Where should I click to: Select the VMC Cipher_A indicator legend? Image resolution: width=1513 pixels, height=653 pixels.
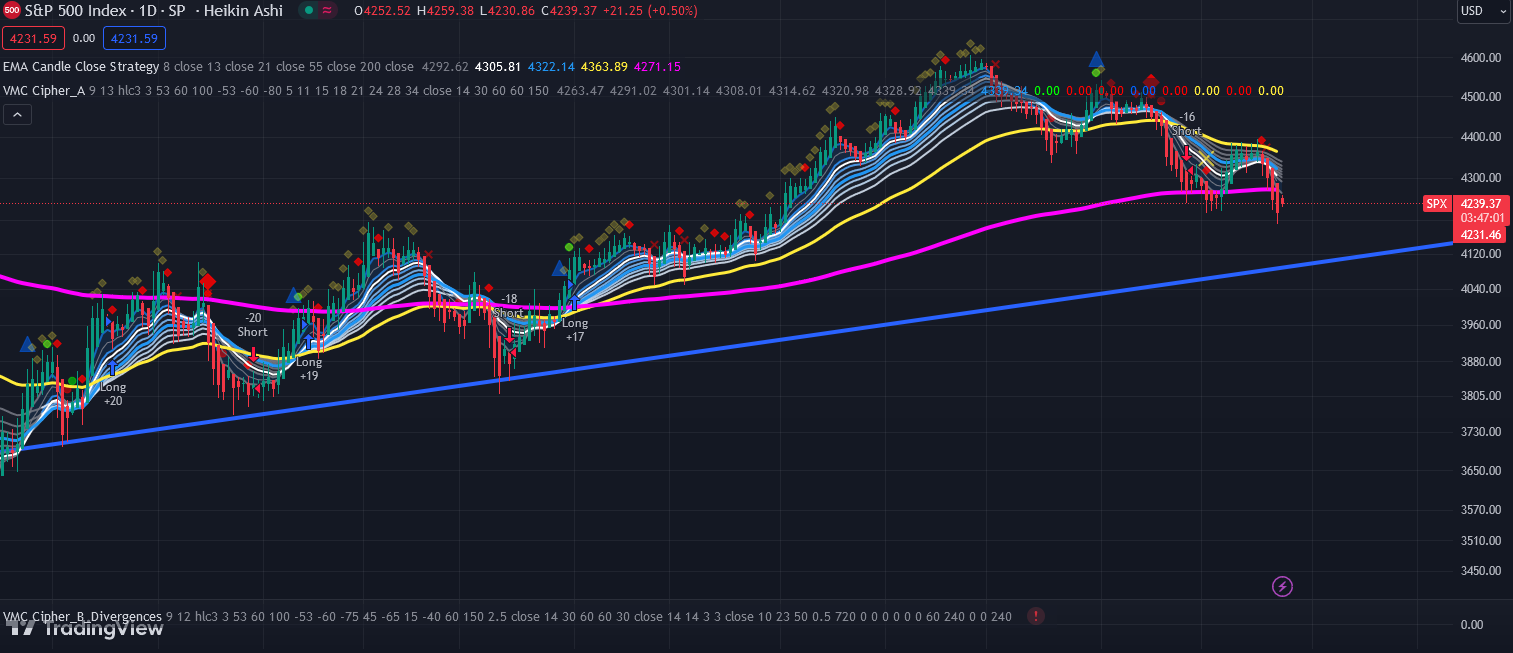(x=44, y=91)
